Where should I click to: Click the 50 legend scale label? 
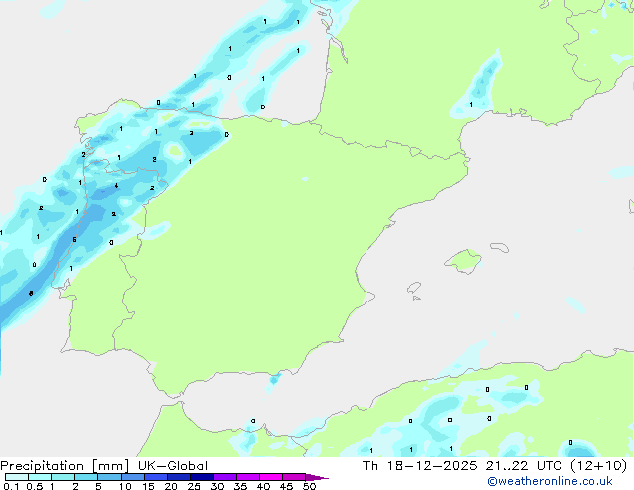point(309,486)
